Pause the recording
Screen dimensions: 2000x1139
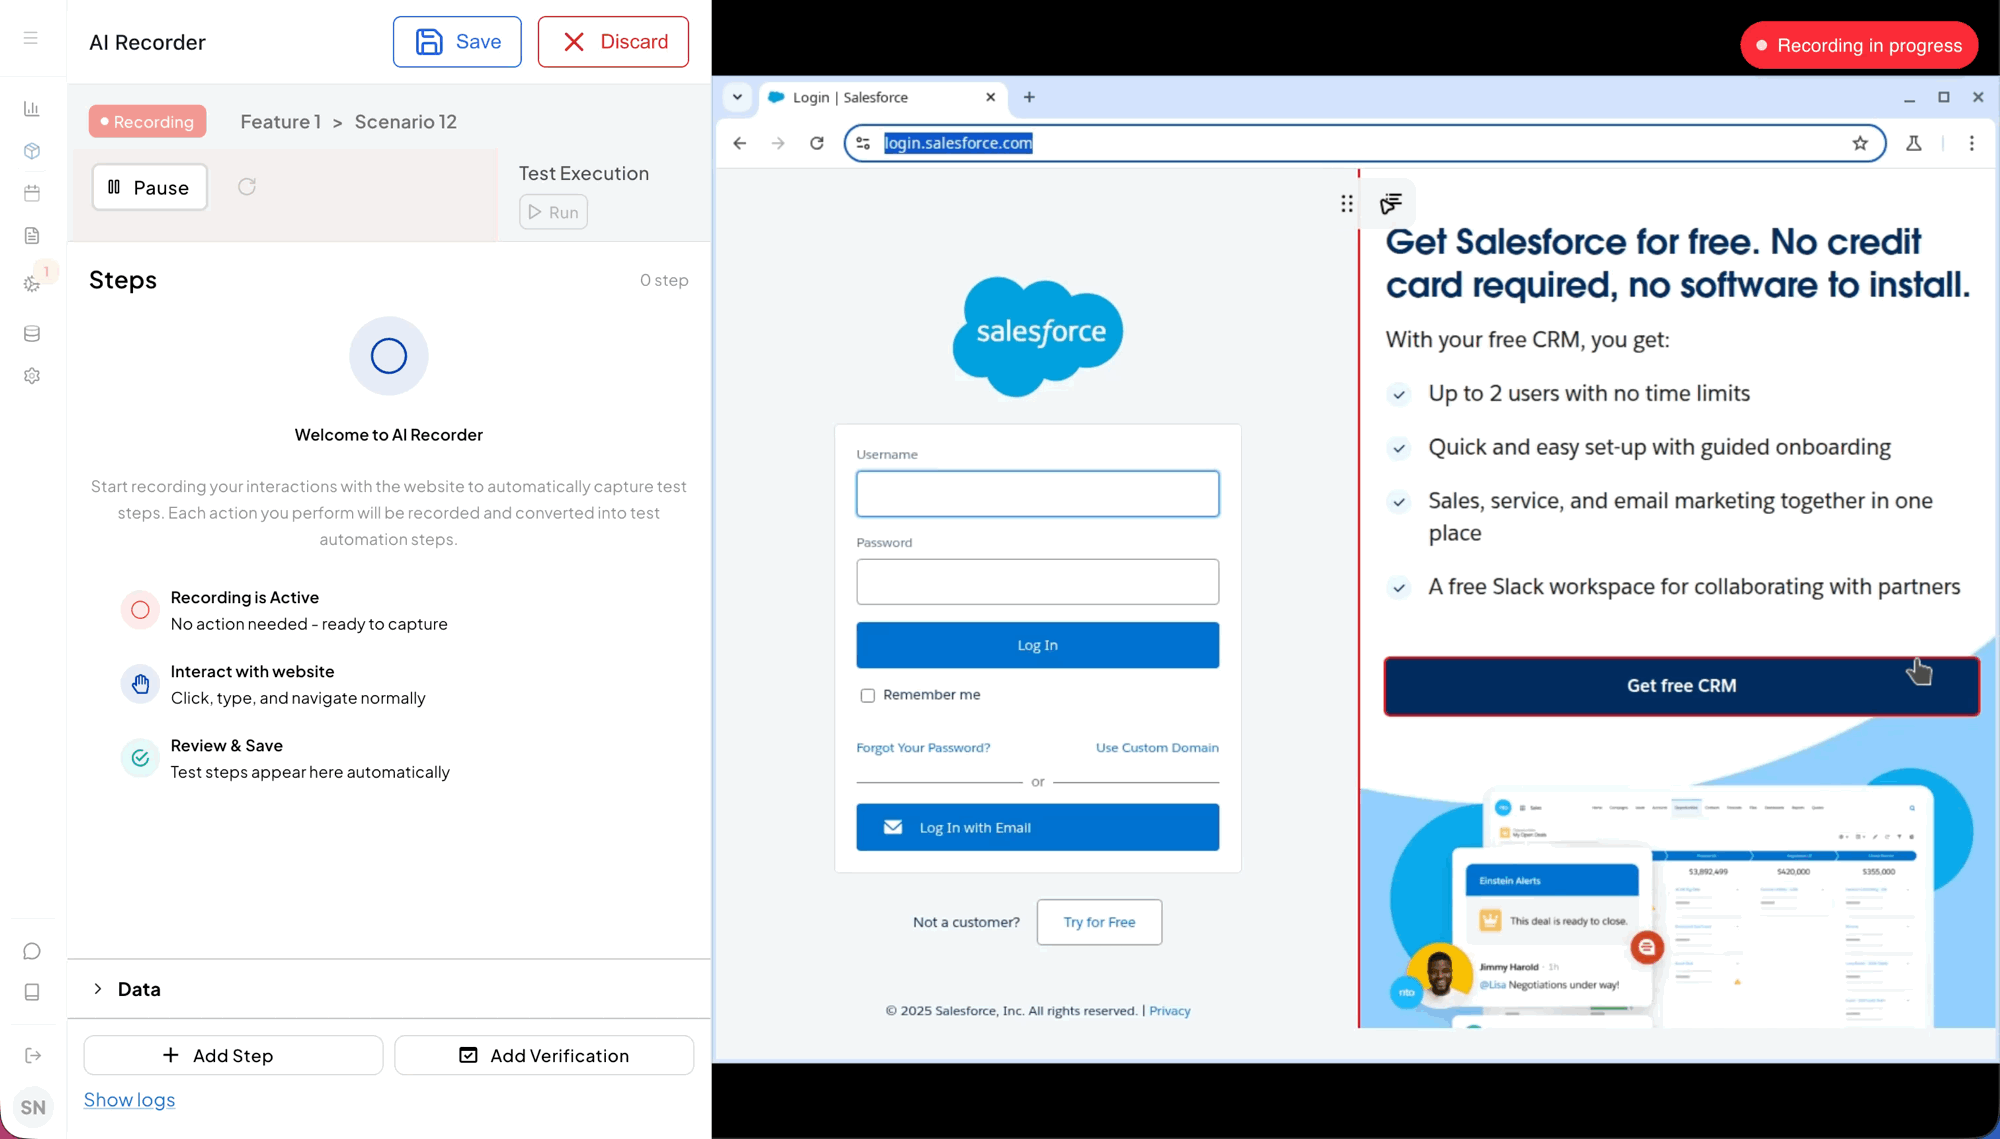pos(150,187)
